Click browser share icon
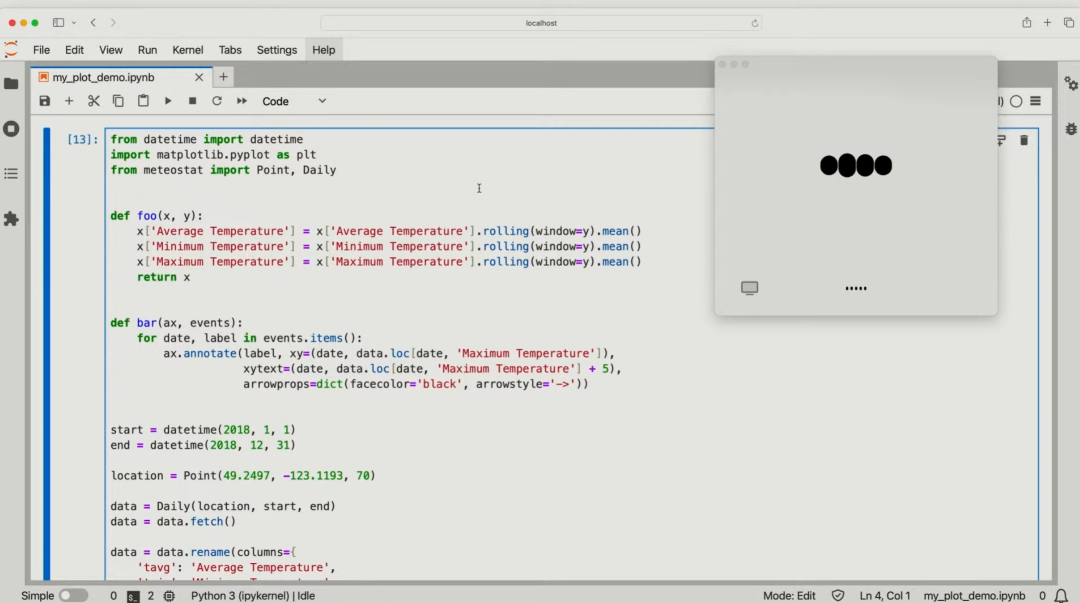Image resolution: width=1080 pixels, height=603 pixels. coord(1026,23)
